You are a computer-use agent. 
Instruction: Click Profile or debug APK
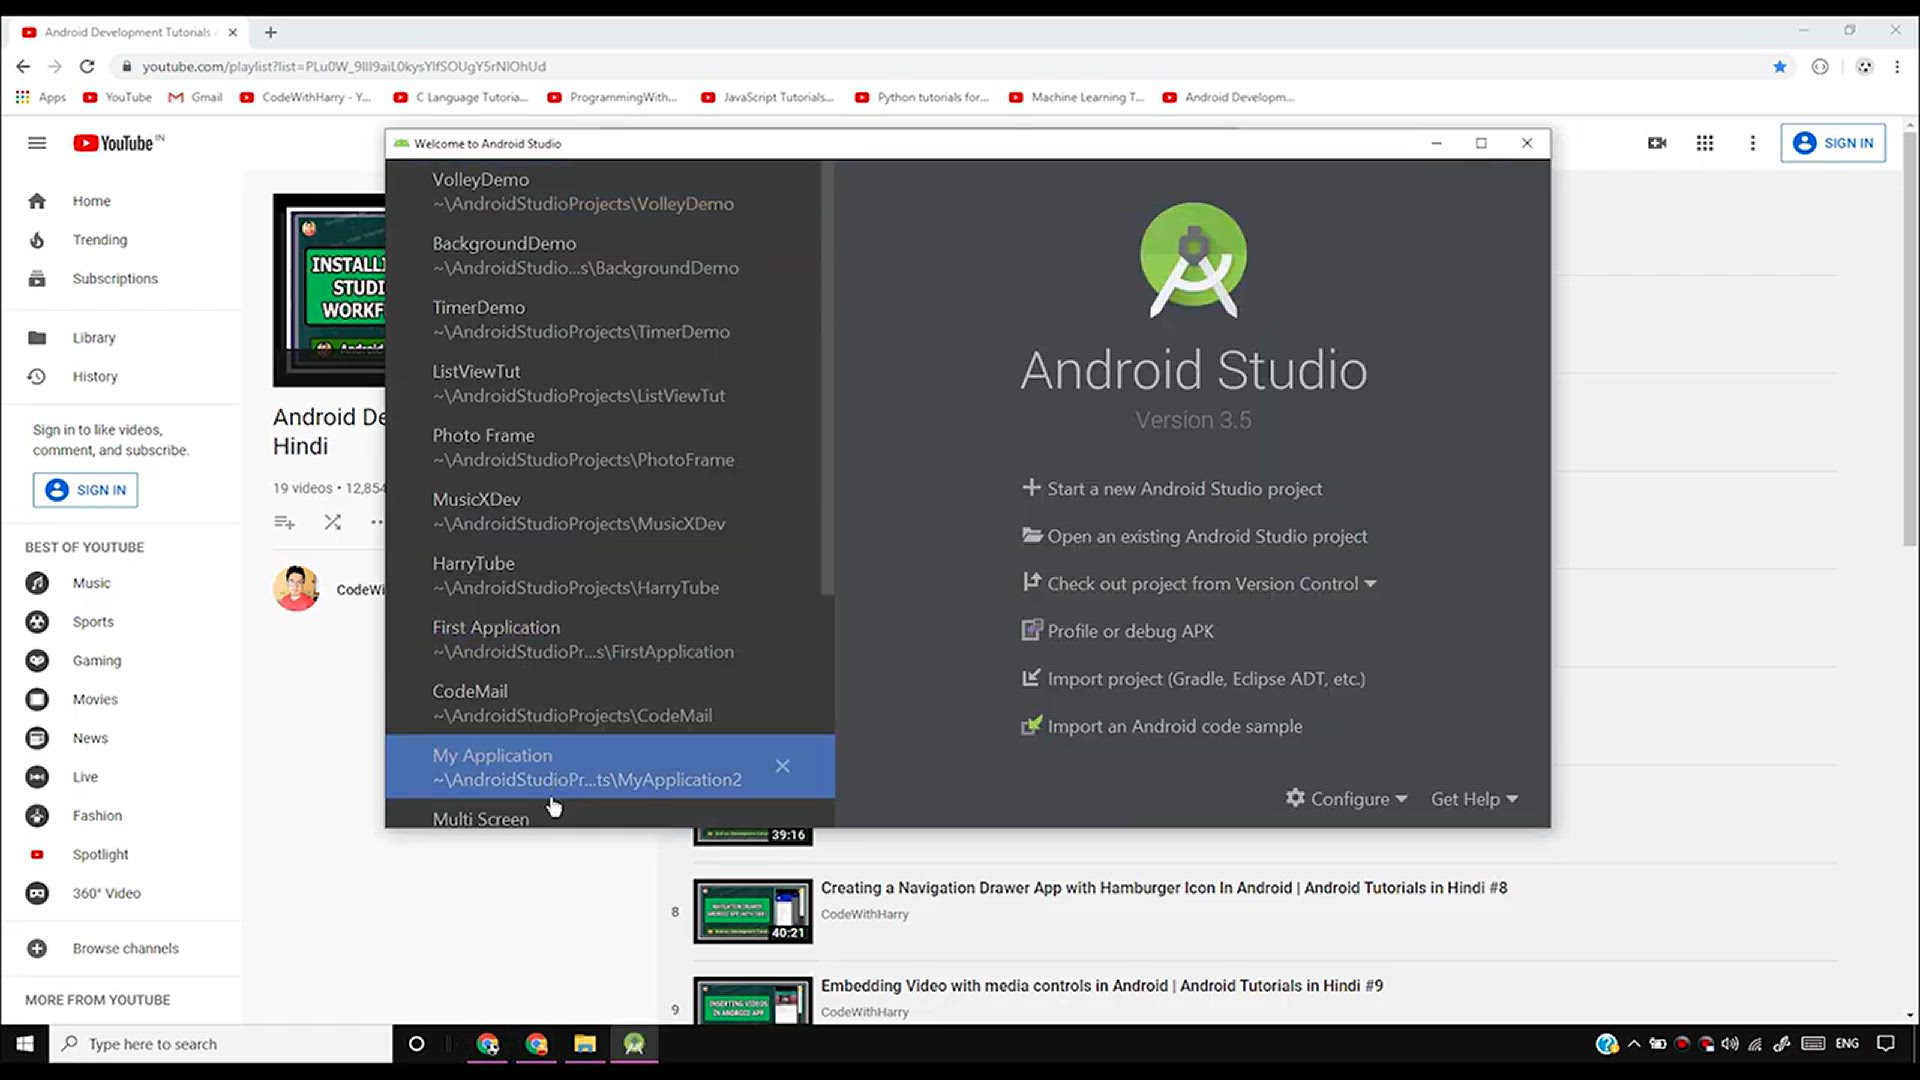(1118, 631)
